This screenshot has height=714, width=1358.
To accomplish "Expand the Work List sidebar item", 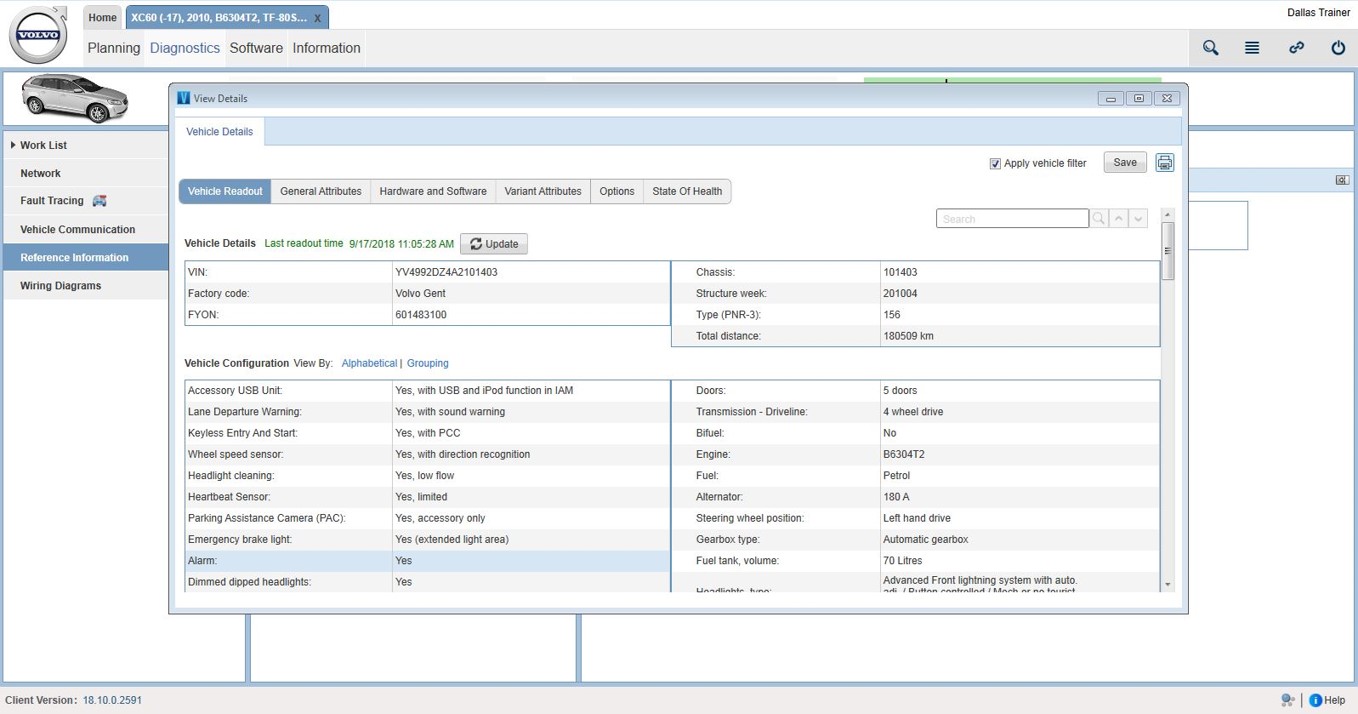I will tap(43, 145).
